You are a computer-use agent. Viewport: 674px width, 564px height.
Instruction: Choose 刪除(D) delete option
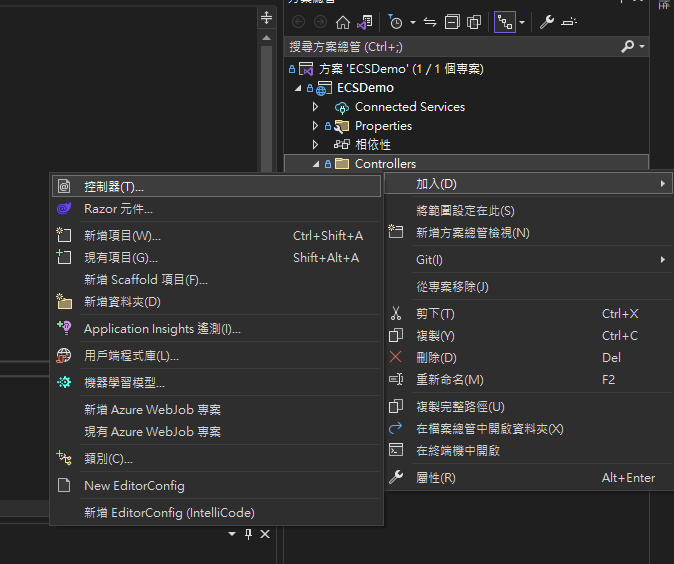tap(528, 357)
